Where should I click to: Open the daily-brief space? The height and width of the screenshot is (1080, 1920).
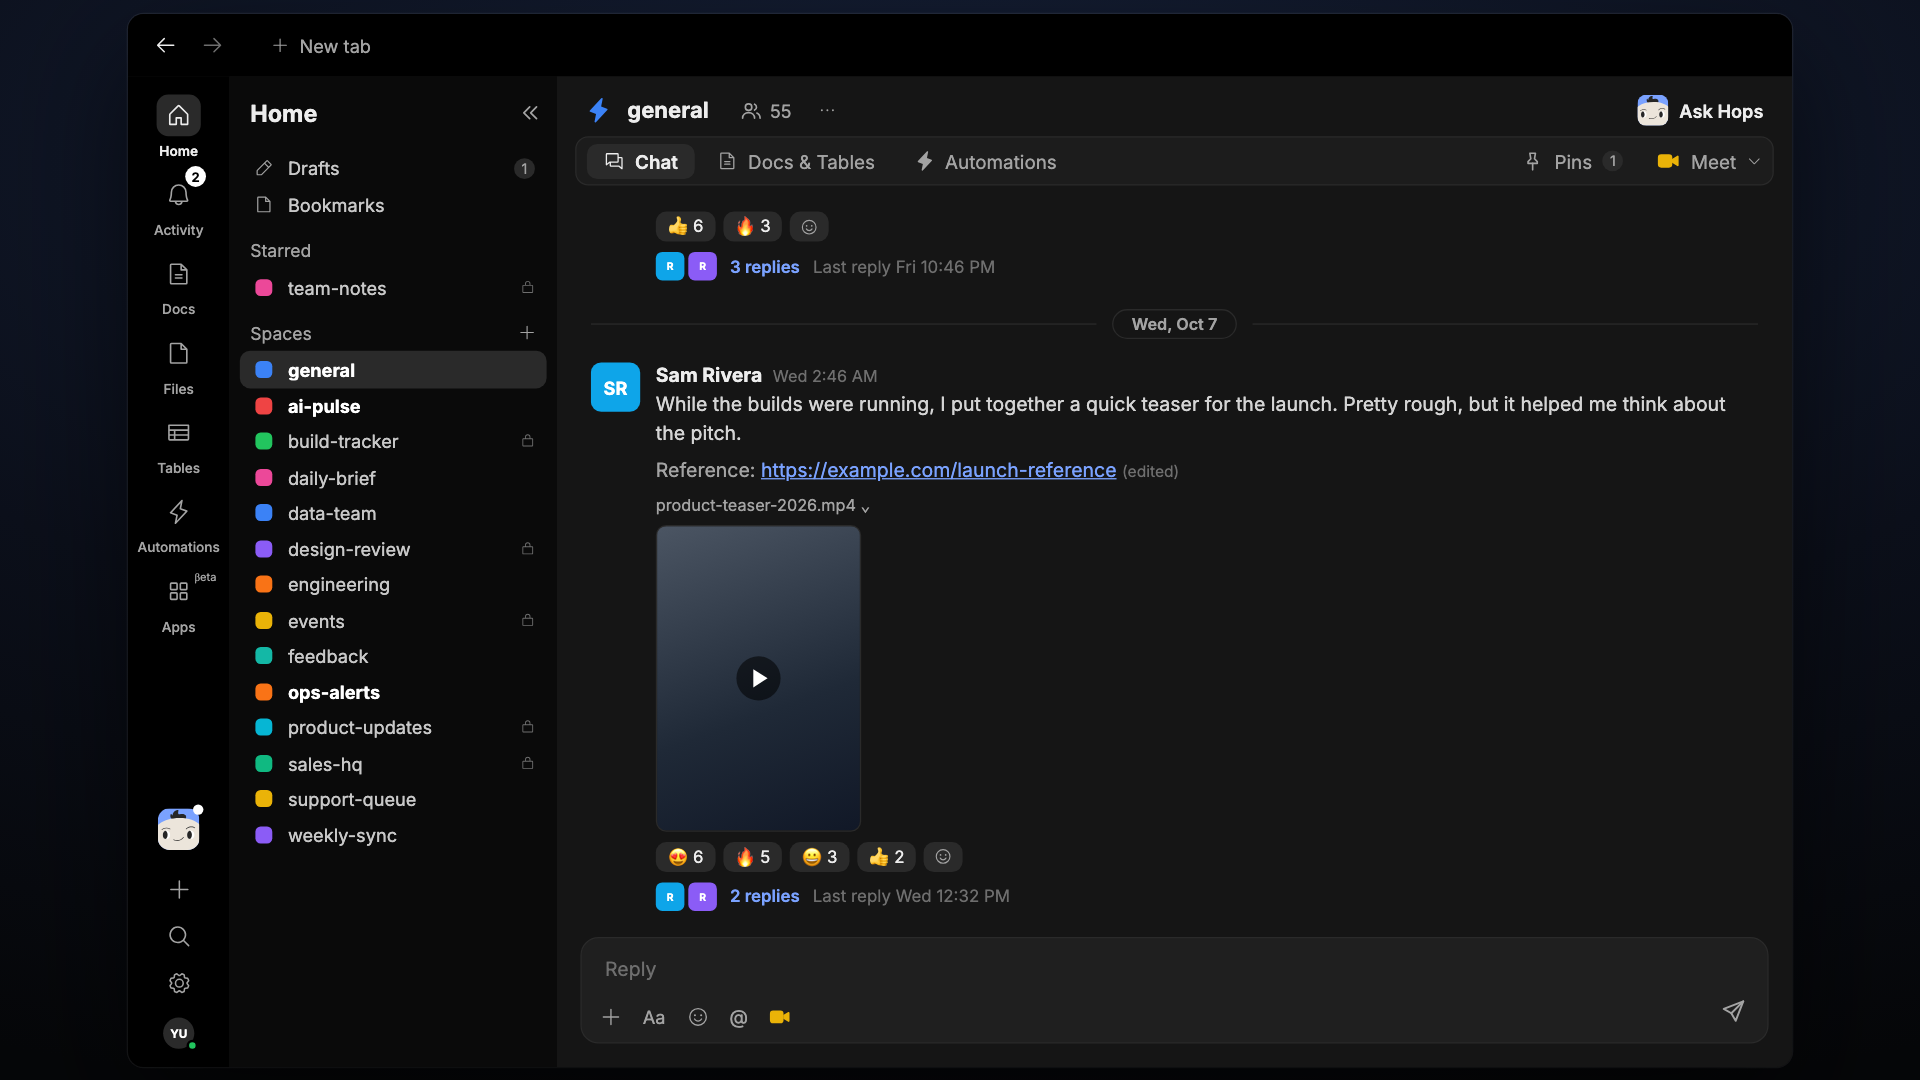(393, 478)
